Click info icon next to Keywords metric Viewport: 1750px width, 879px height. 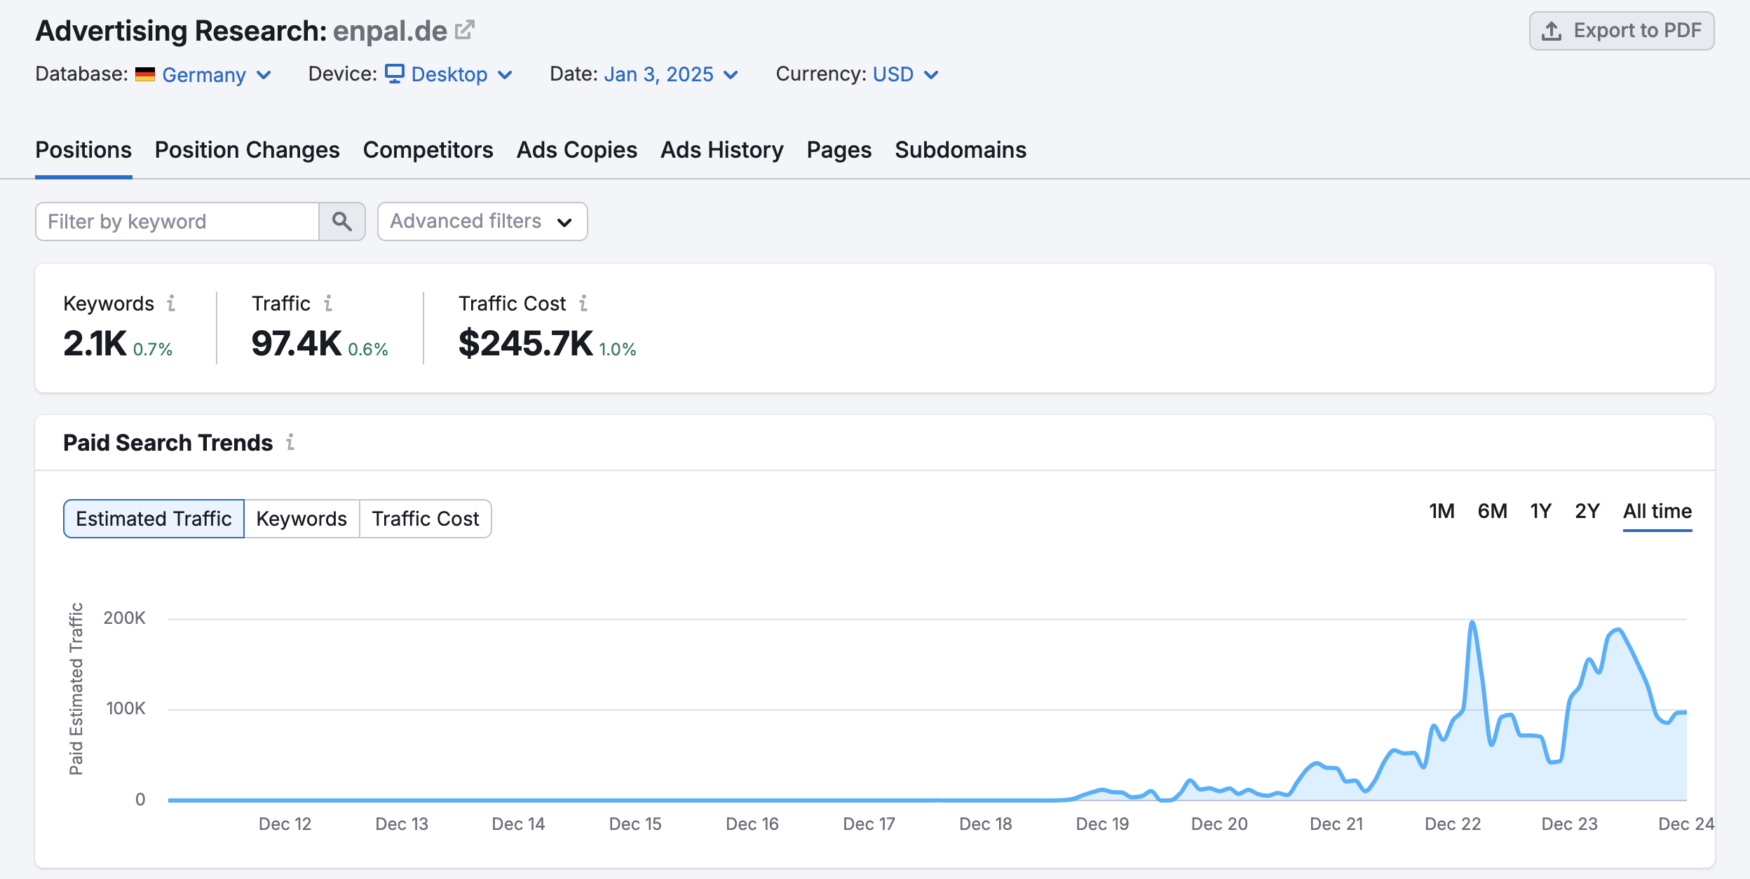coord(171,303)
